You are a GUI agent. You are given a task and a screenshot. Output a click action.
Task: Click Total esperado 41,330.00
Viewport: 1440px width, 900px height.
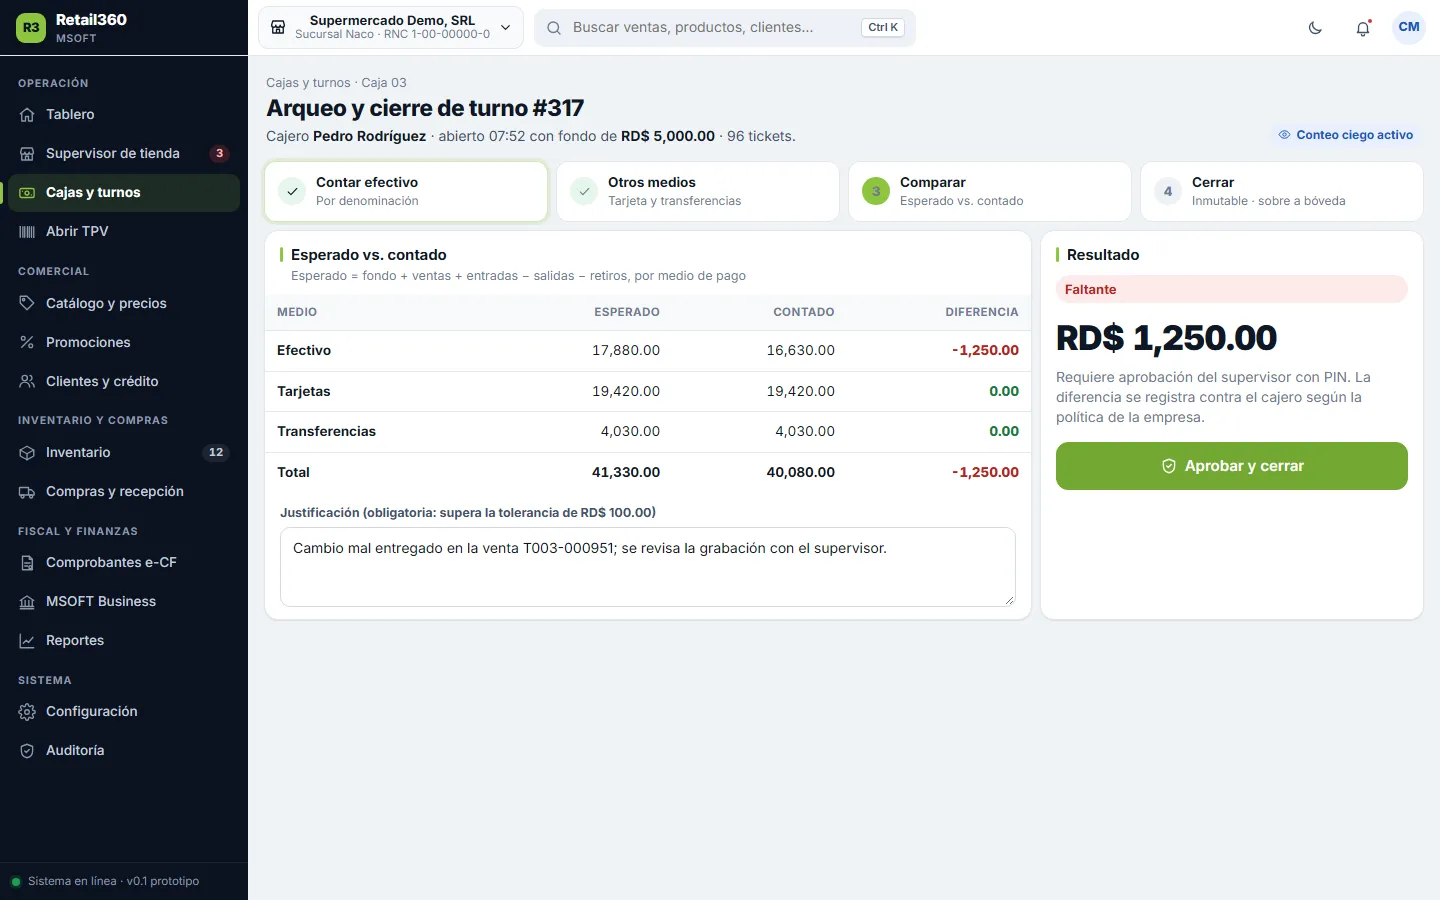click(x=626, y=473)
